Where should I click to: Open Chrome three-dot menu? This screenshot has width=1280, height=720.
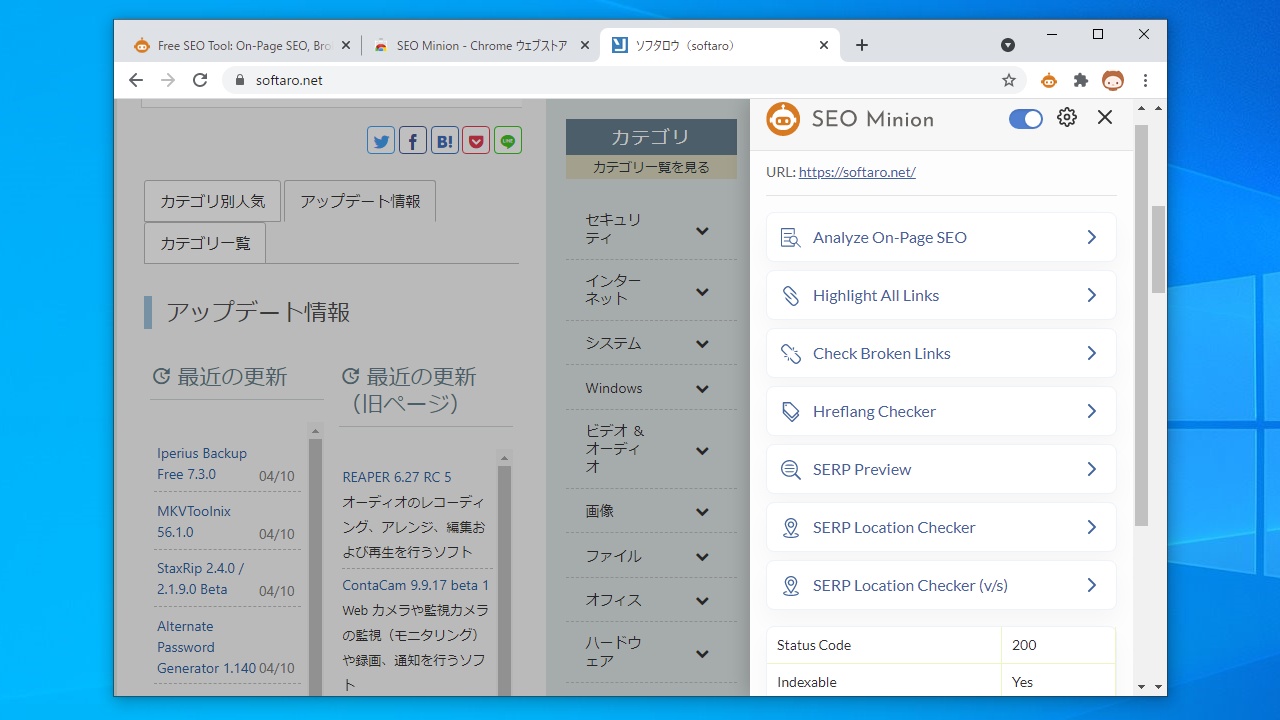[1146, 80]
